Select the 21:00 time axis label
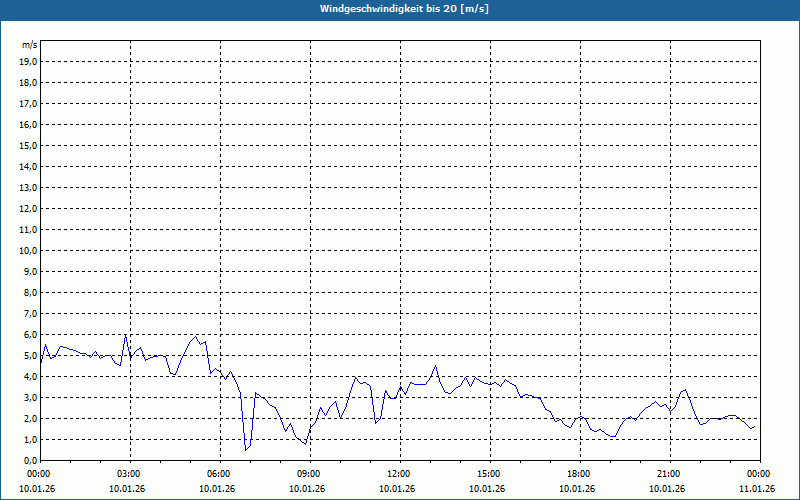The width and height of the screenshot is (800, 500). point(668,474)
